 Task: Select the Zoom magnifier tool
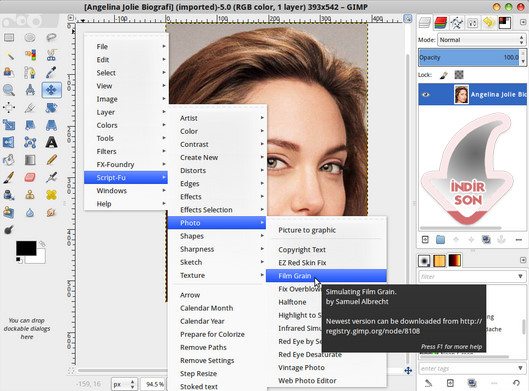click(x=9, y=90)
